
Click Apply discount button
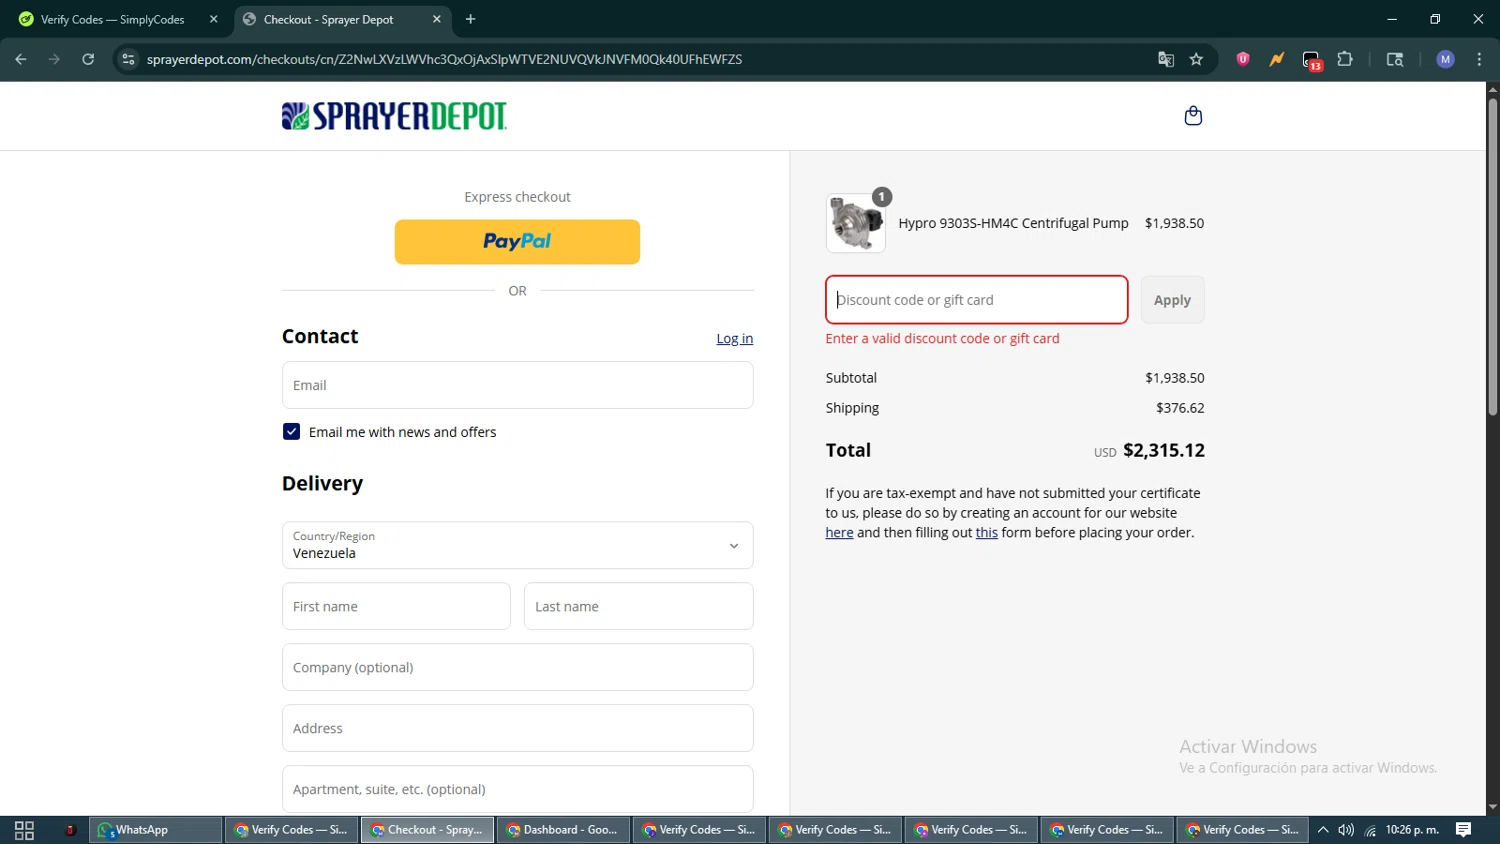pos(1172,300)
